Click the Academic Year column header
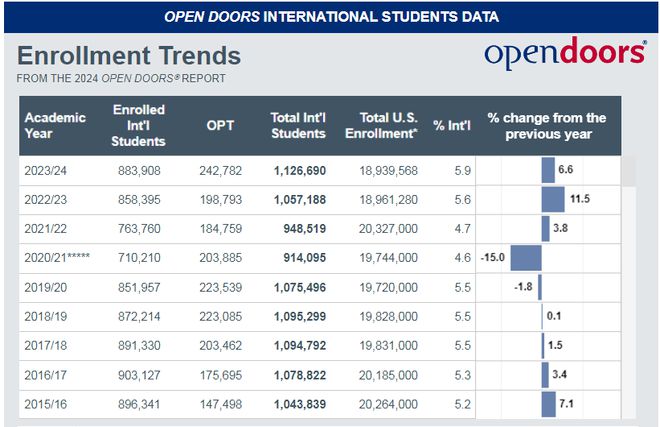Image resolution: width=660 pixels, height=427 pixels. point(55,126)
